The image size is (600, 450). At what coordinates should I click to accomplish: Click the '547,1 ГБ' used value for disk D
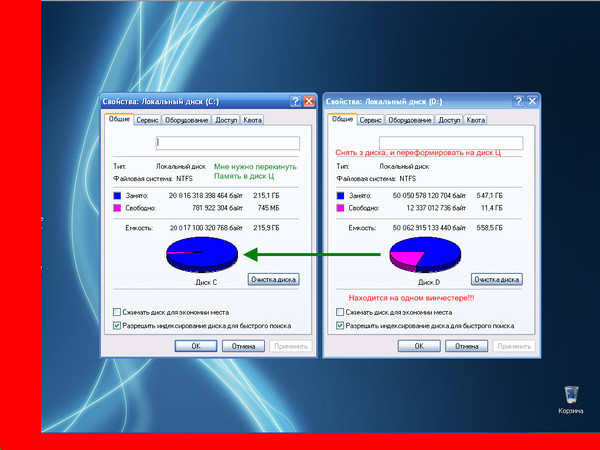pos(489,196)
